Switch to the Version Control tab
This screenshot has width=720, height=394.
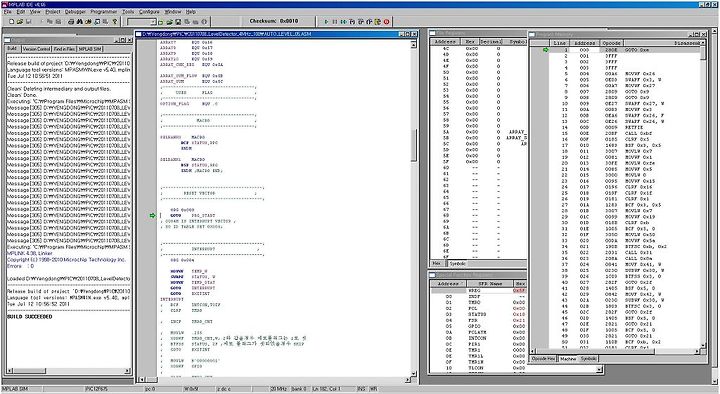coord(36,49)
